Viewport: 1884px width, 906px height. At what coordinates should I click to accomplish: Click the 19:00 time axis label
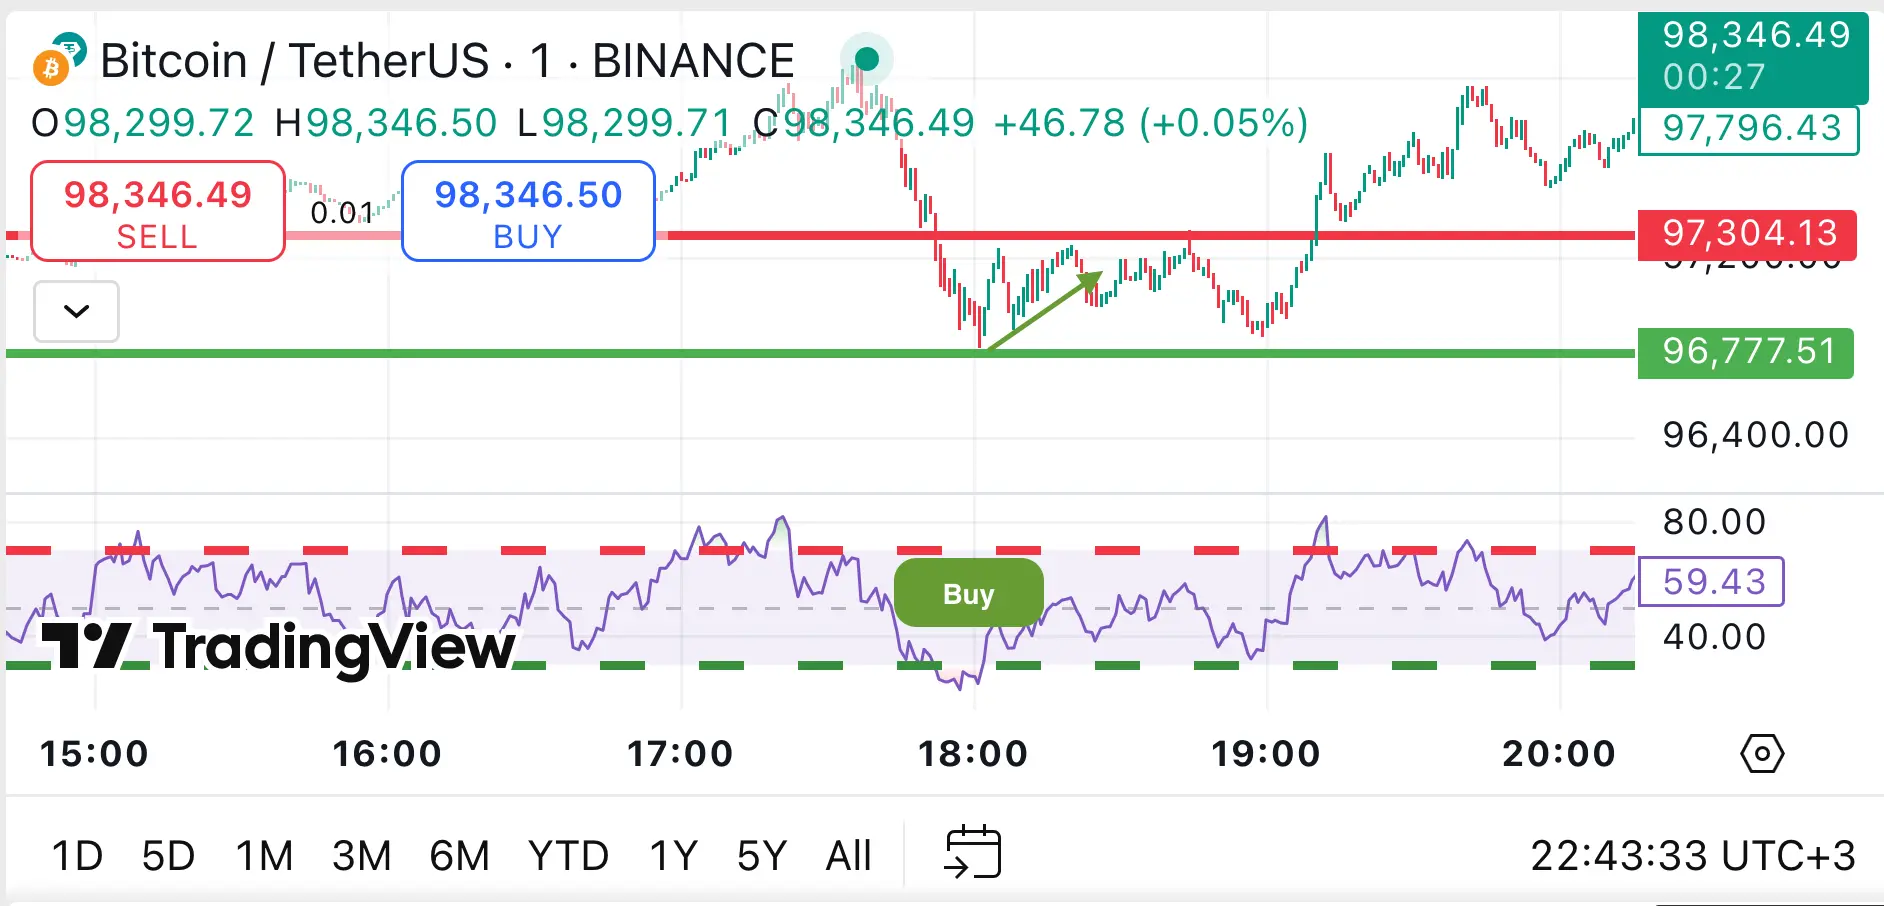1266,754
